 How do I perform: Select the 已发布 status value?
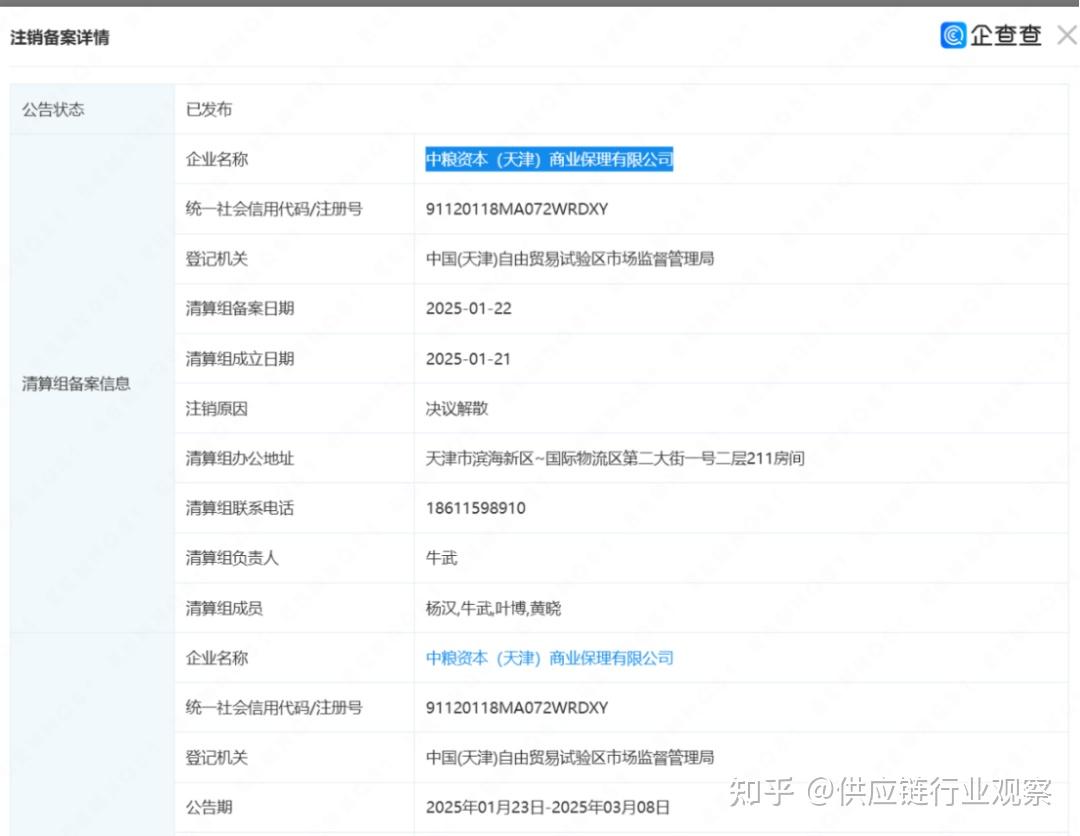coord(209,109)
